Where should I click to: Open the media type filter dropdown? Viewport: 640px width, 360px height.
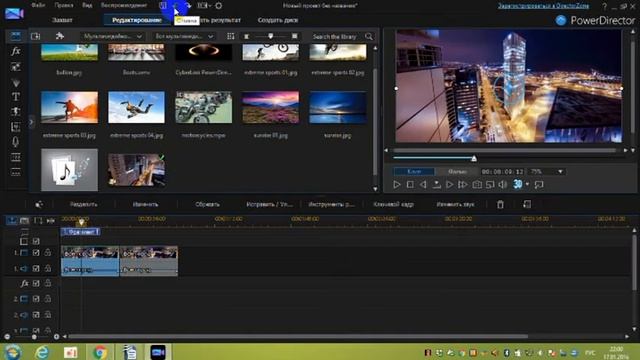coord(112,36)
